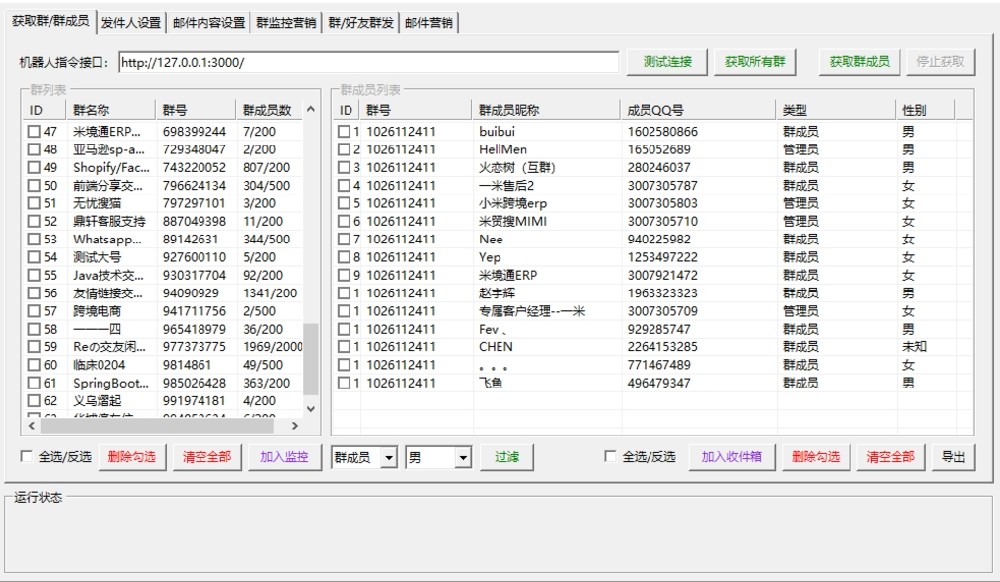Click the 停止获取 button
The height and width of the screenshot is (582, 1000).
(x=940, y=62)
